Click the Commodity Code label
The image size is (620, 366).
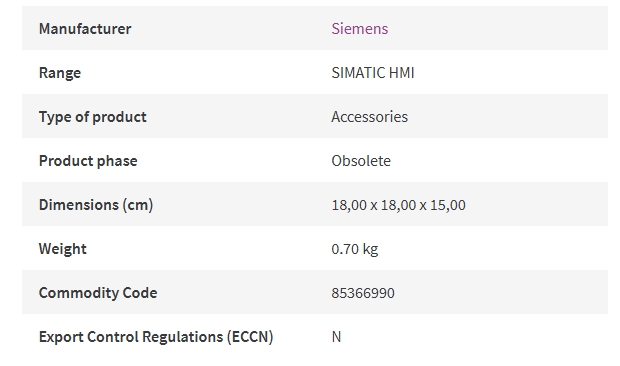coord(98,292)
